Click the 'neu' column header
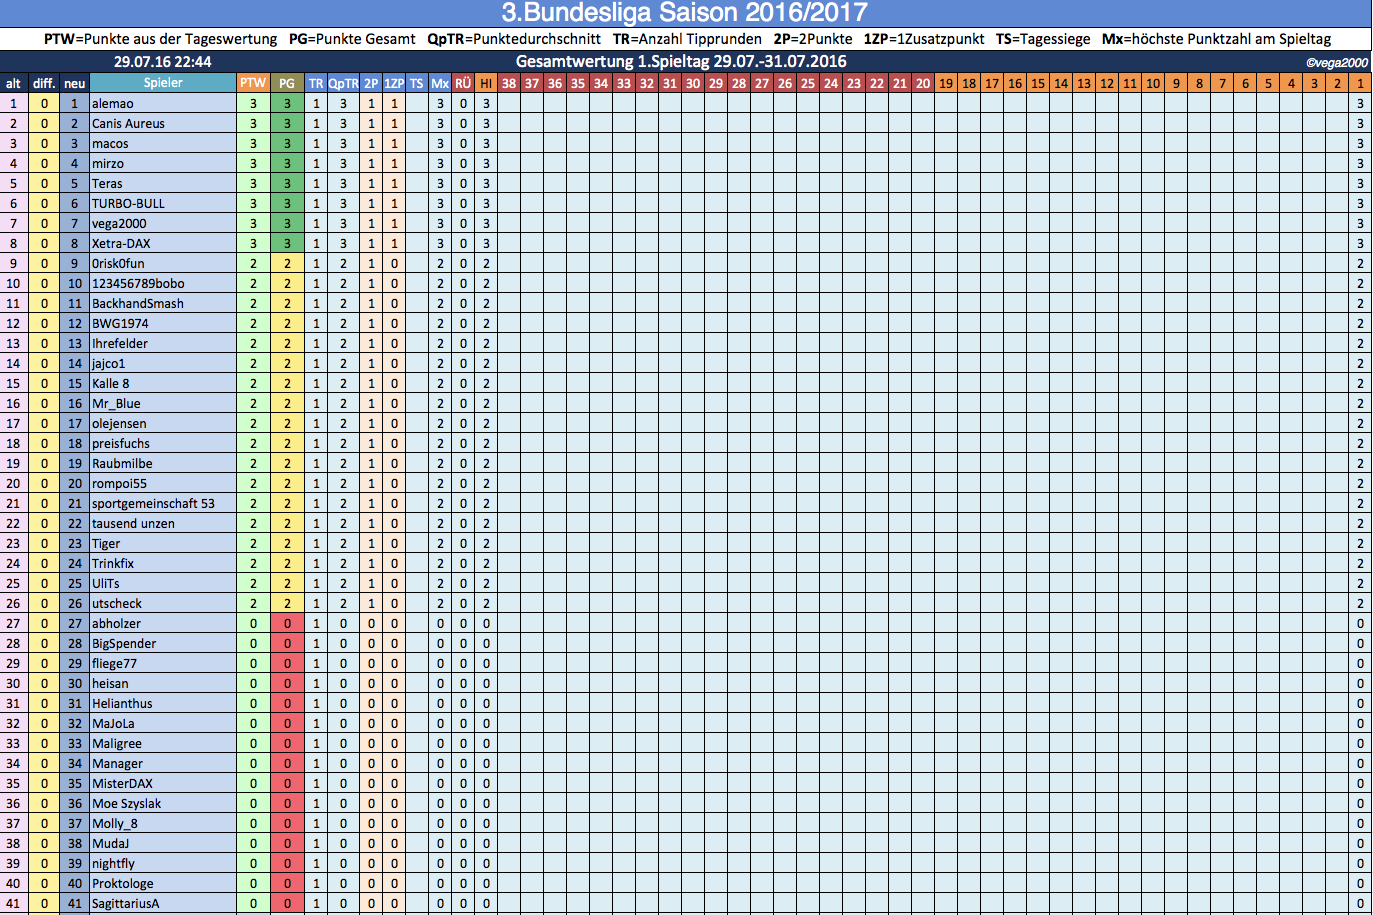This screenshot has height=915, width=1373. pos(74,83)
